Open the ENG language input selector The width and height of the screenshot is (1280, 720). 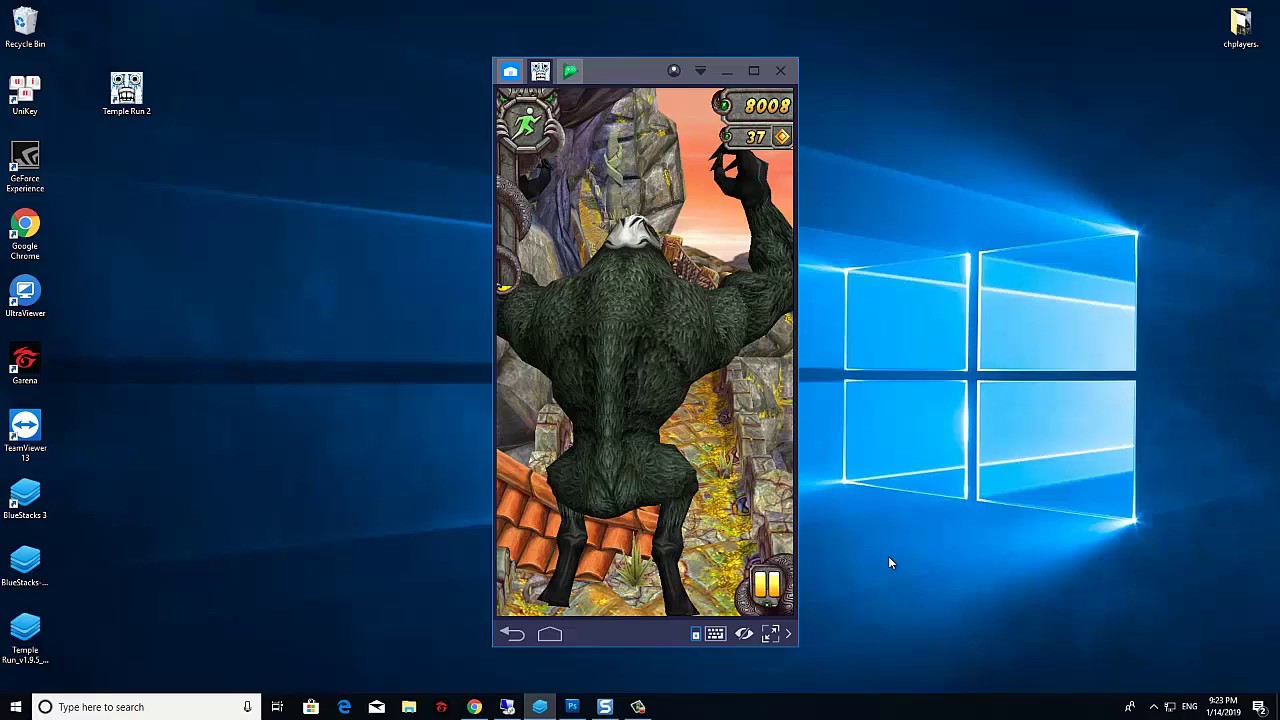pyautogui.click(x=1189, y=707)
